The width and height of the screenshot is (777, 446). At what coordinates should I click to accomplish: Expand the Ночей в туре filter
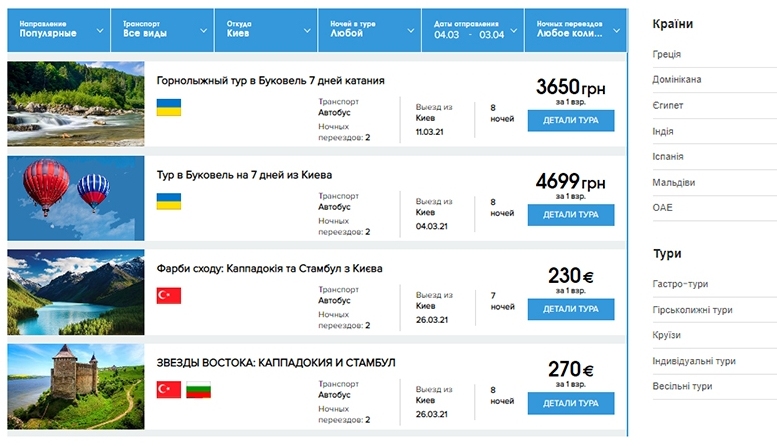tap(370, 30)
